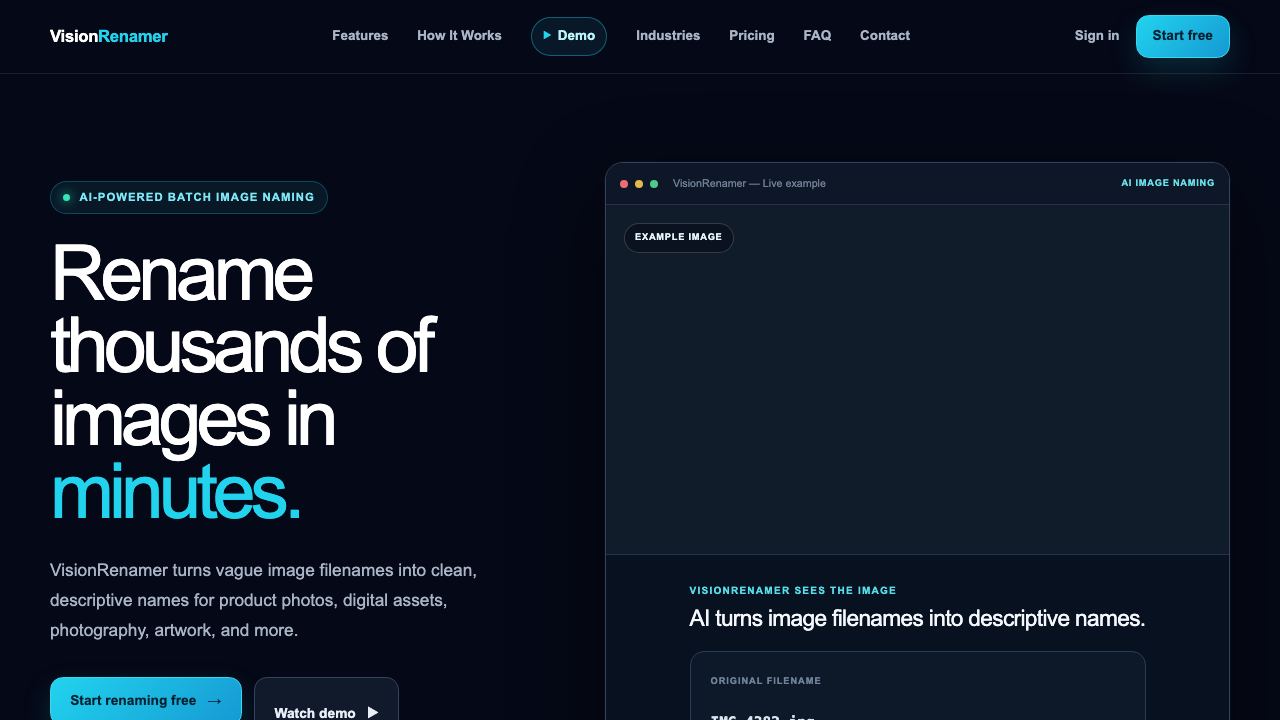Image resolution: width=1280 pixels, height=720 pixels.
Task: Click Sign in
Action: [x=1097, y=35]
